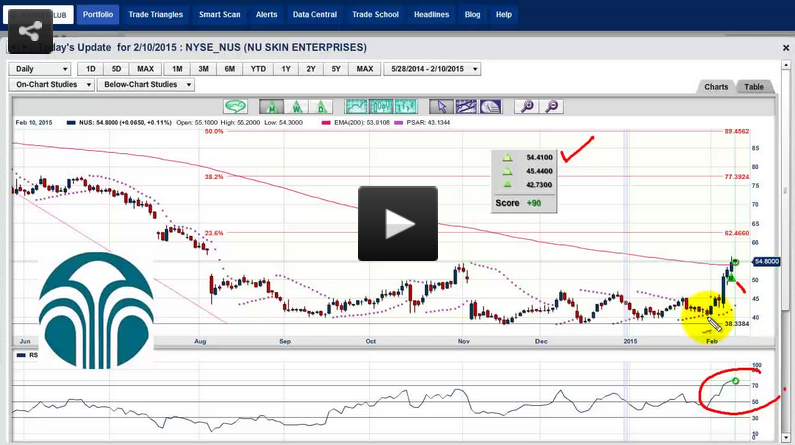Choose the trend line drawing tool
Viewport: 795px width, 445px height.
[465, 106]
